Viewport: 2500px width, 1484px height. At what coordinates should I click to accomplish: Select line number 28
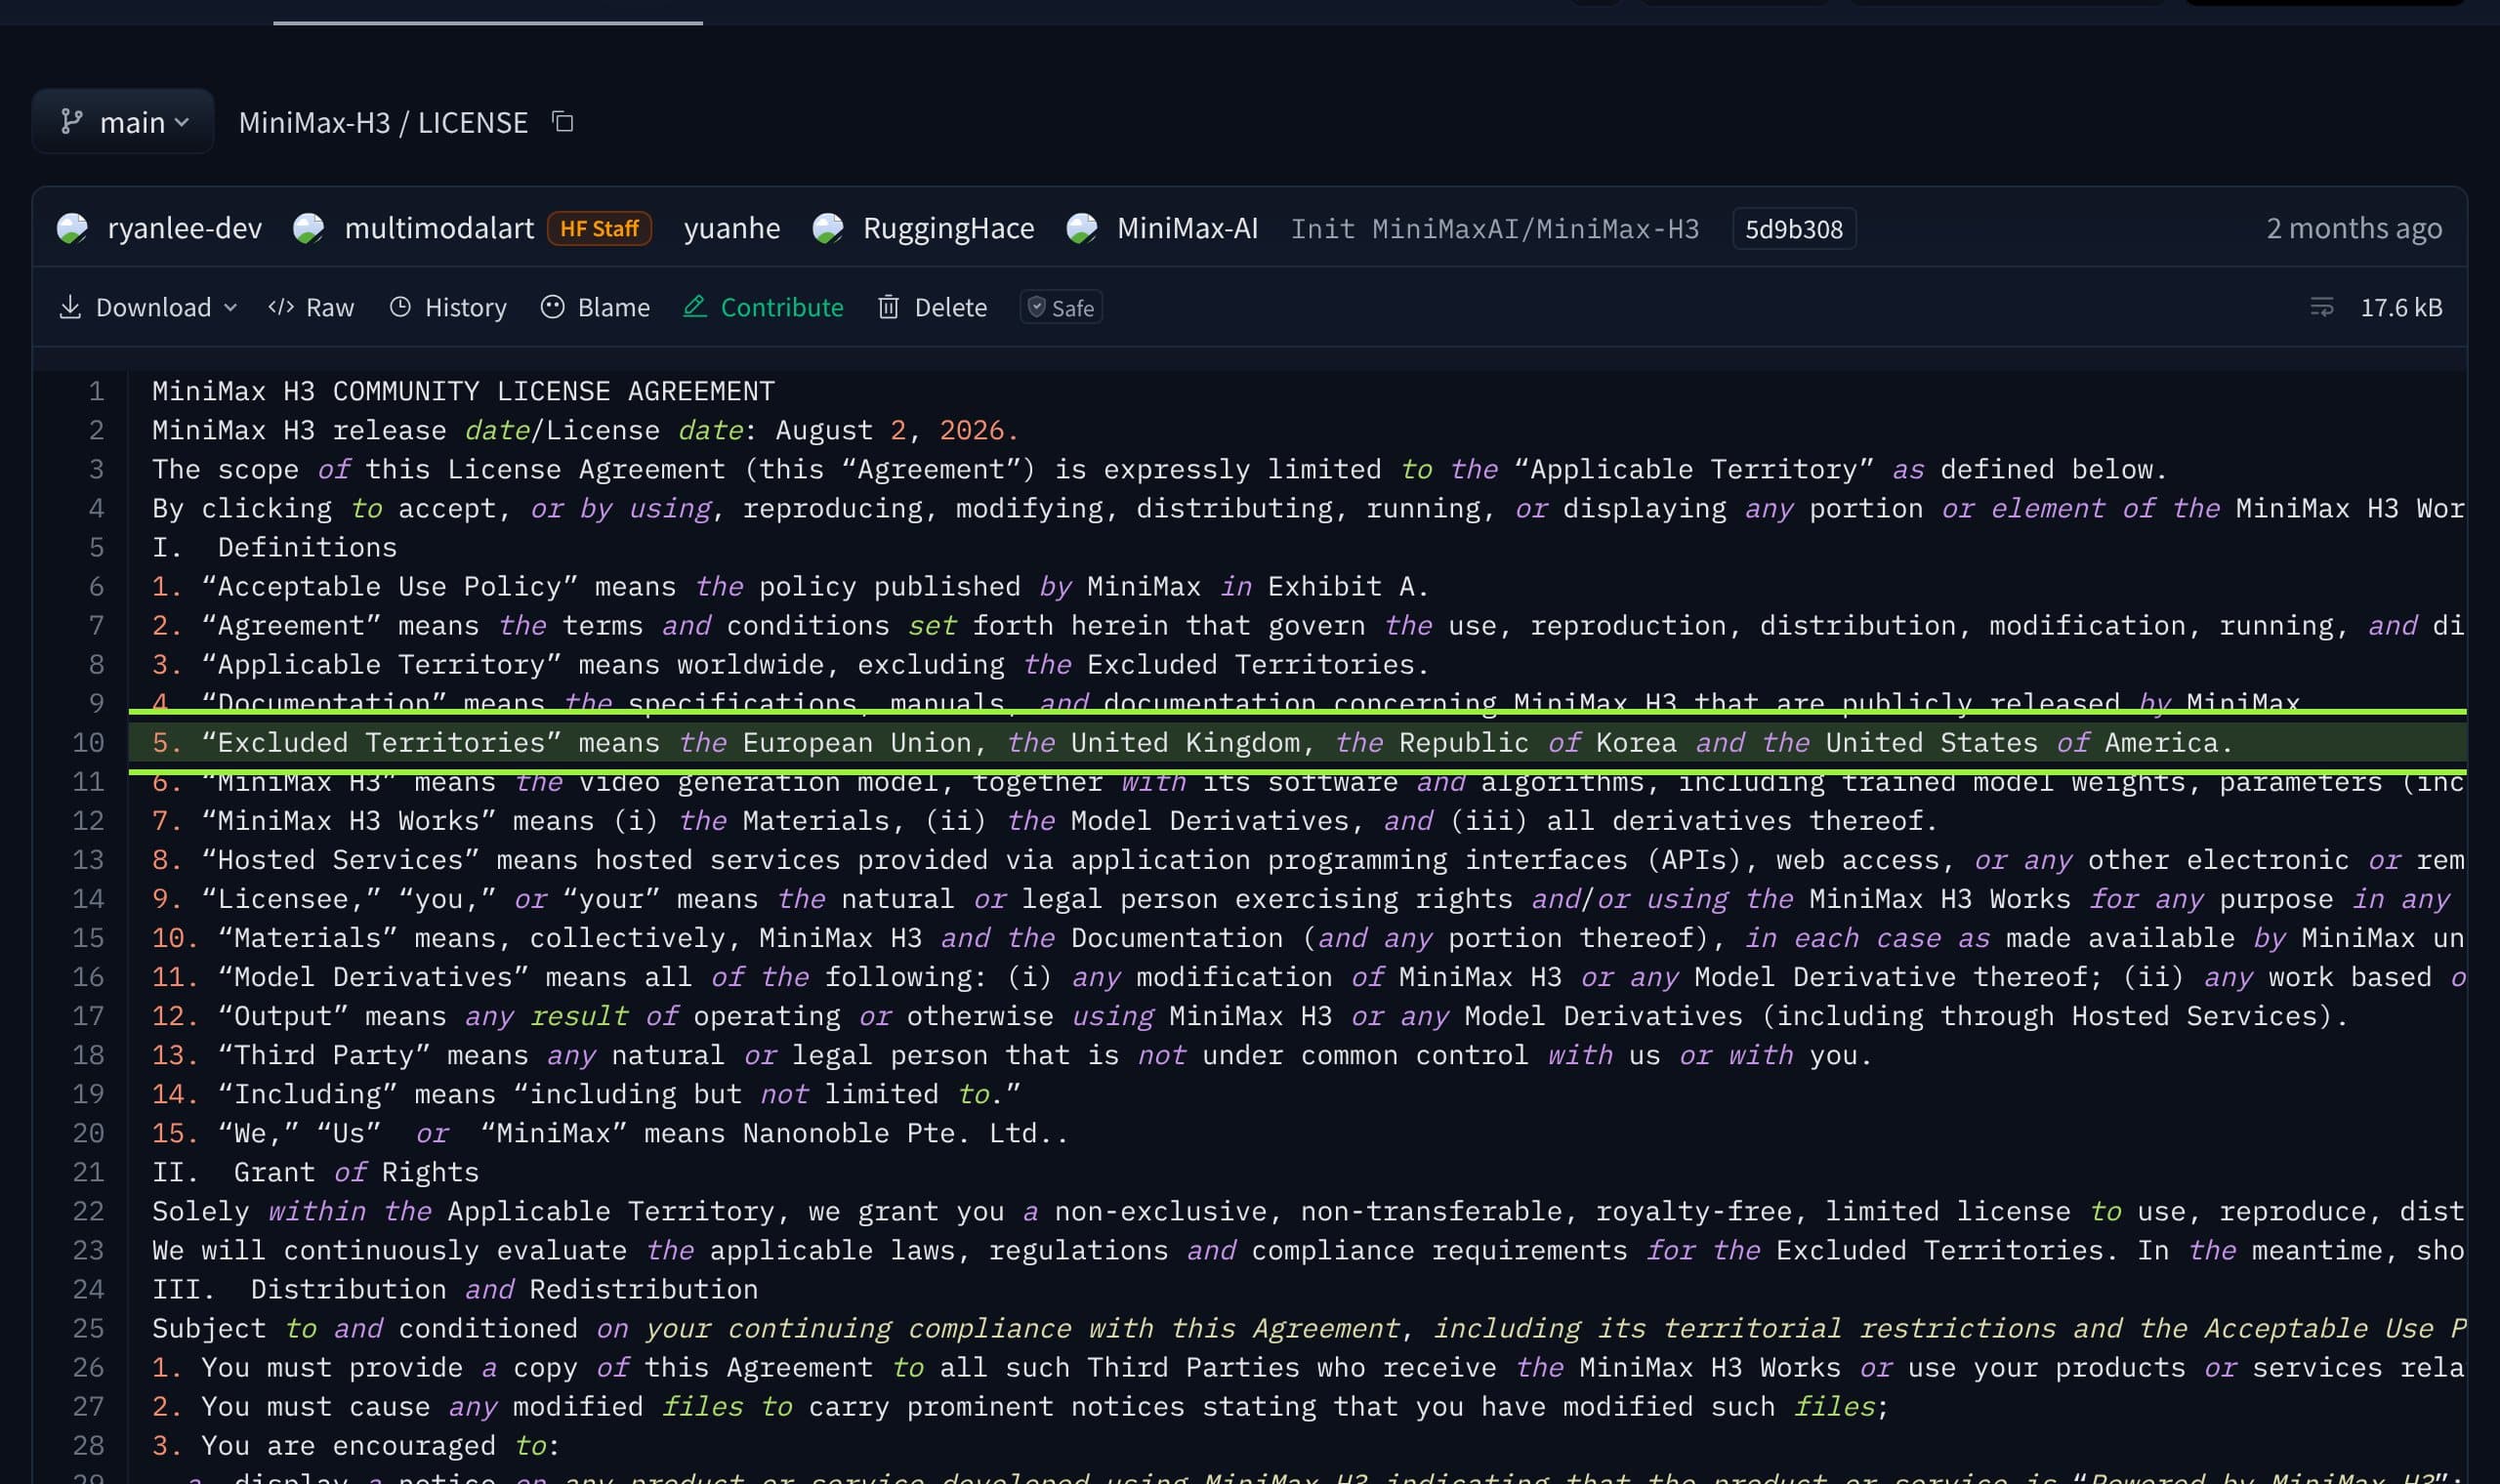pyautogui.click(x=88, y=1445)
